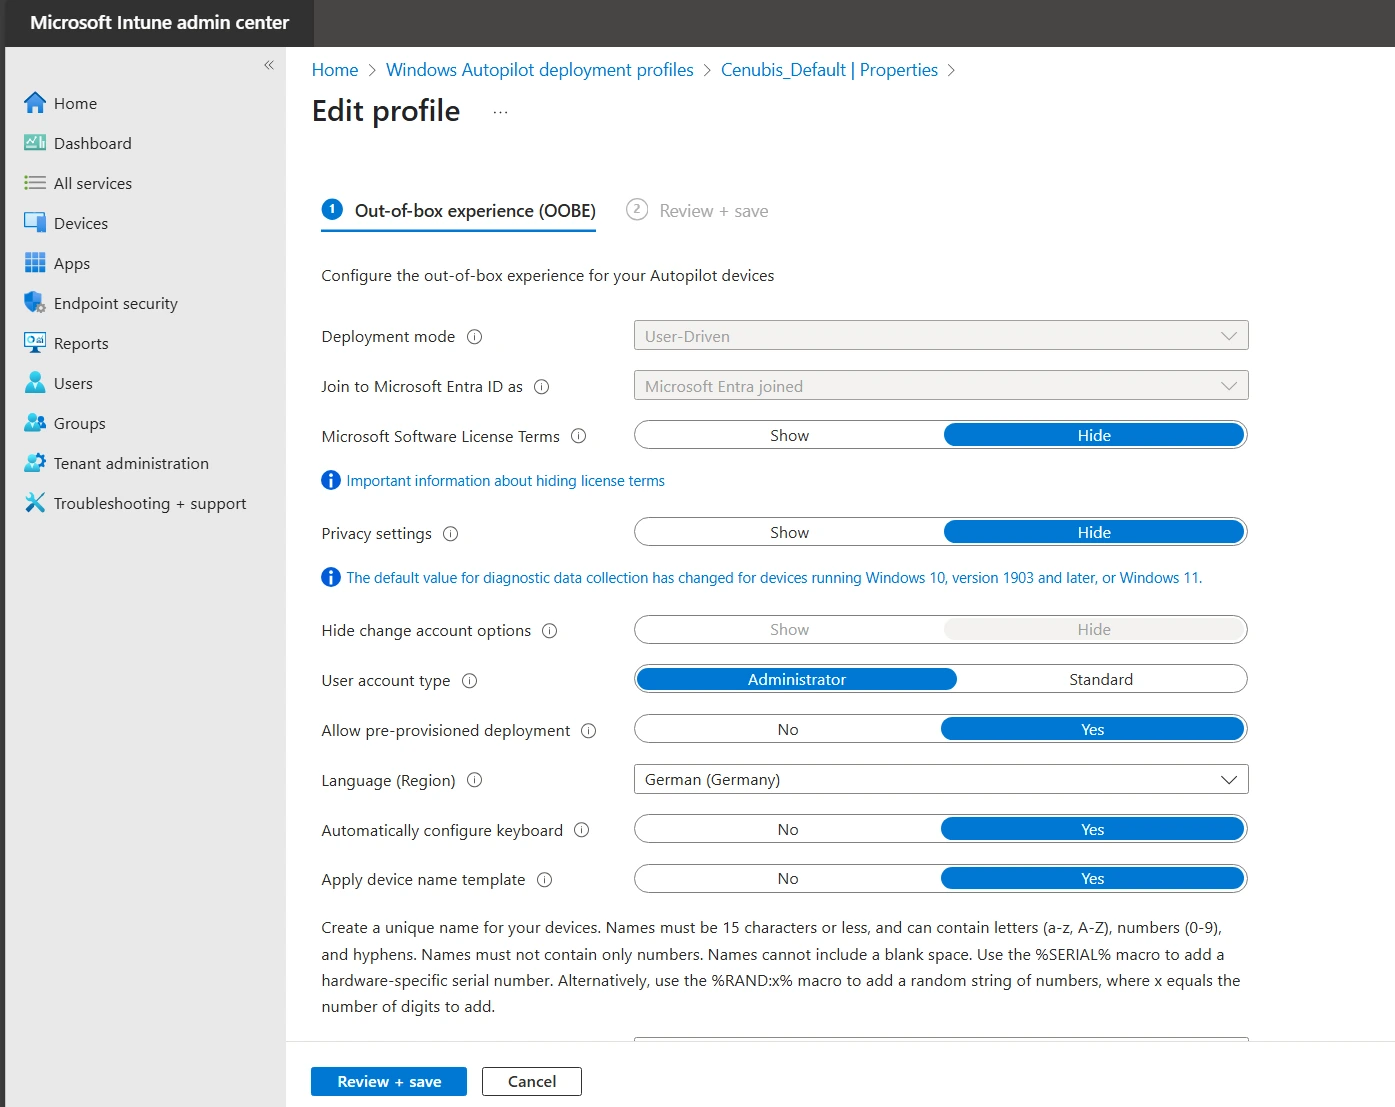Image resolution: width=1395 pixels, height=1107 pixels.
Task: Show info tooltip for Apply device name template
Action: pyautogui.click(x=545, y=880)
